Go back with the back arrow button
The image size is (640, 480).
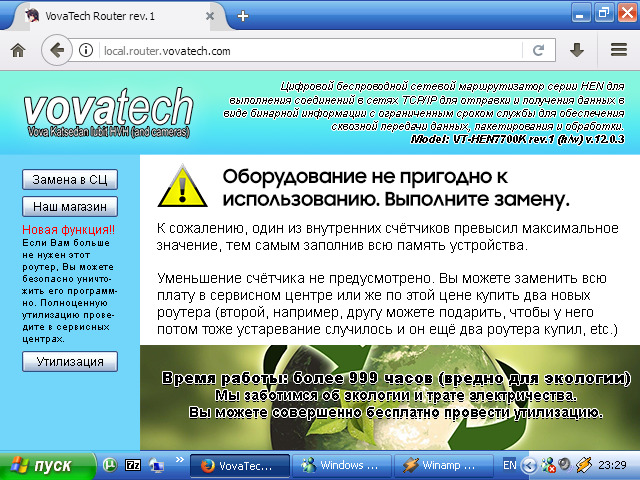57,50
